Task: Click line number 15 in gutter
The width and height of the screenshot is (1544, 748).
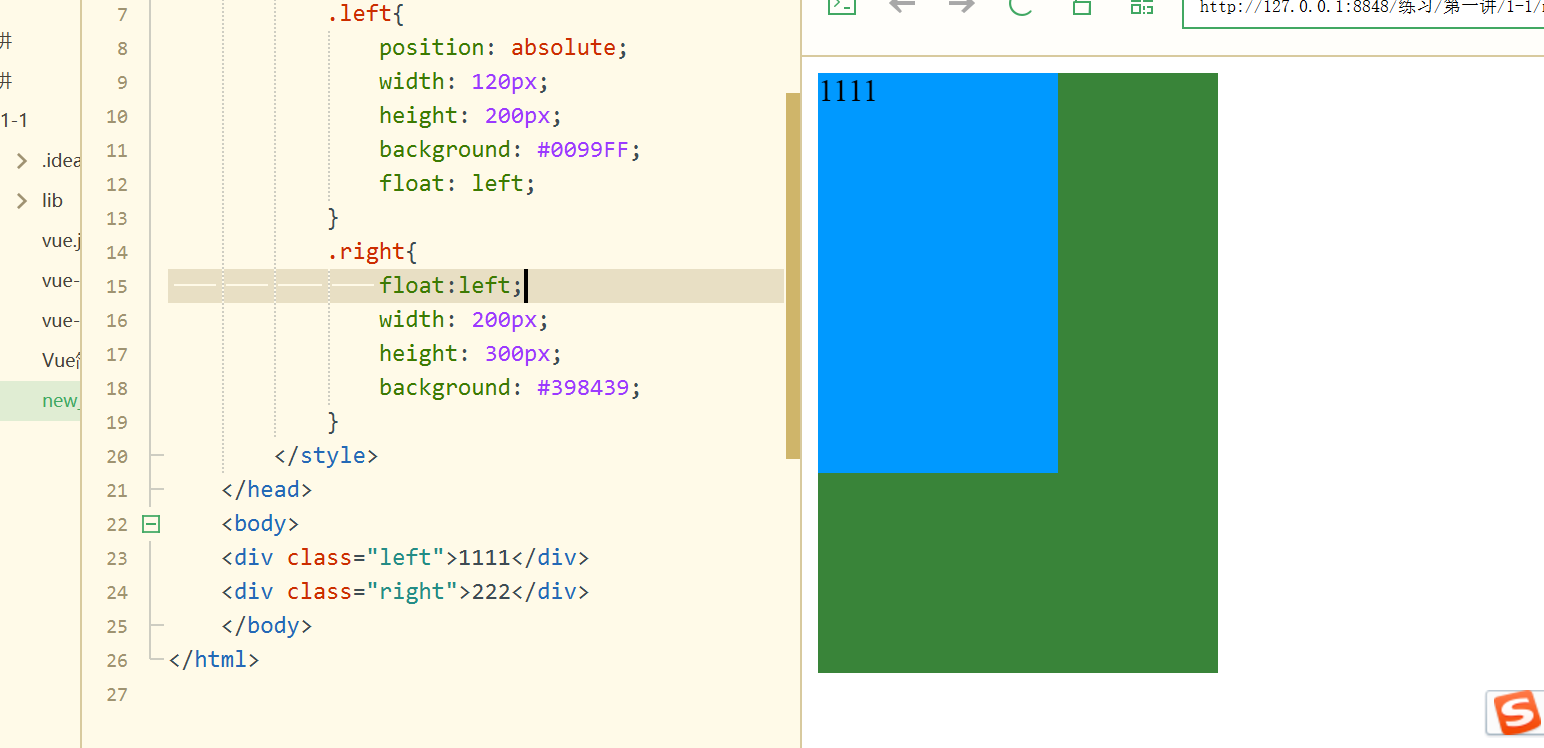Action: pos(117,287)
